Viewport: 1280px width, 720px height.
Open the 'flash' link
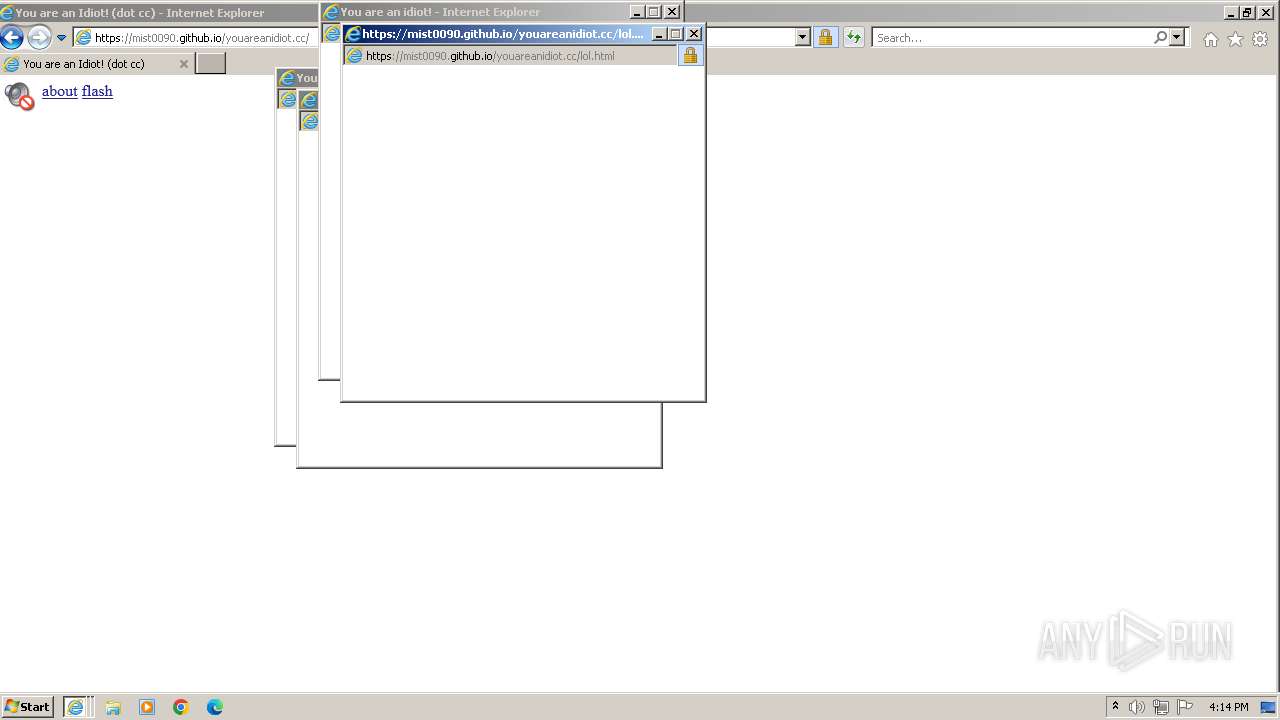97,91
